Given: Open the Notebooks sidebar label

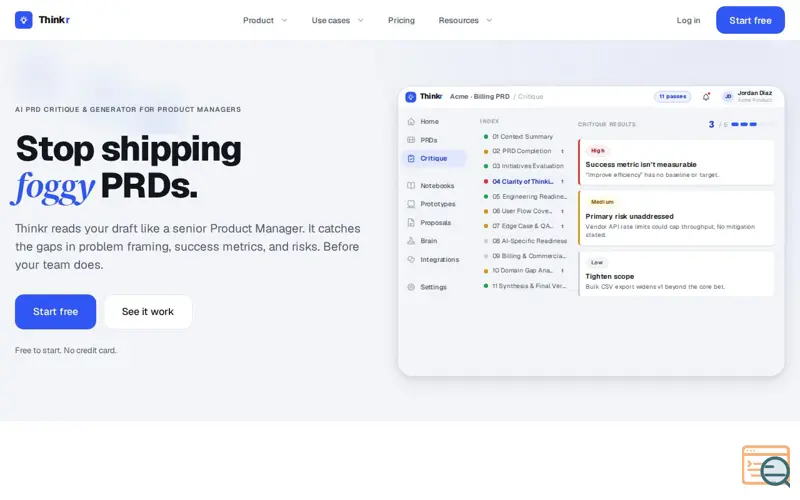Looking at the screenshot, I should [437, 186].
